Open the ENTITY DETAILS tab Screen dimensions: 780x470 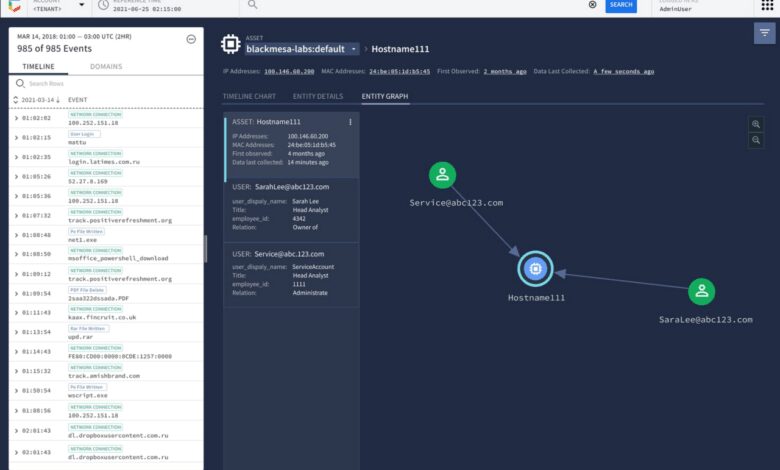point(318,96)
